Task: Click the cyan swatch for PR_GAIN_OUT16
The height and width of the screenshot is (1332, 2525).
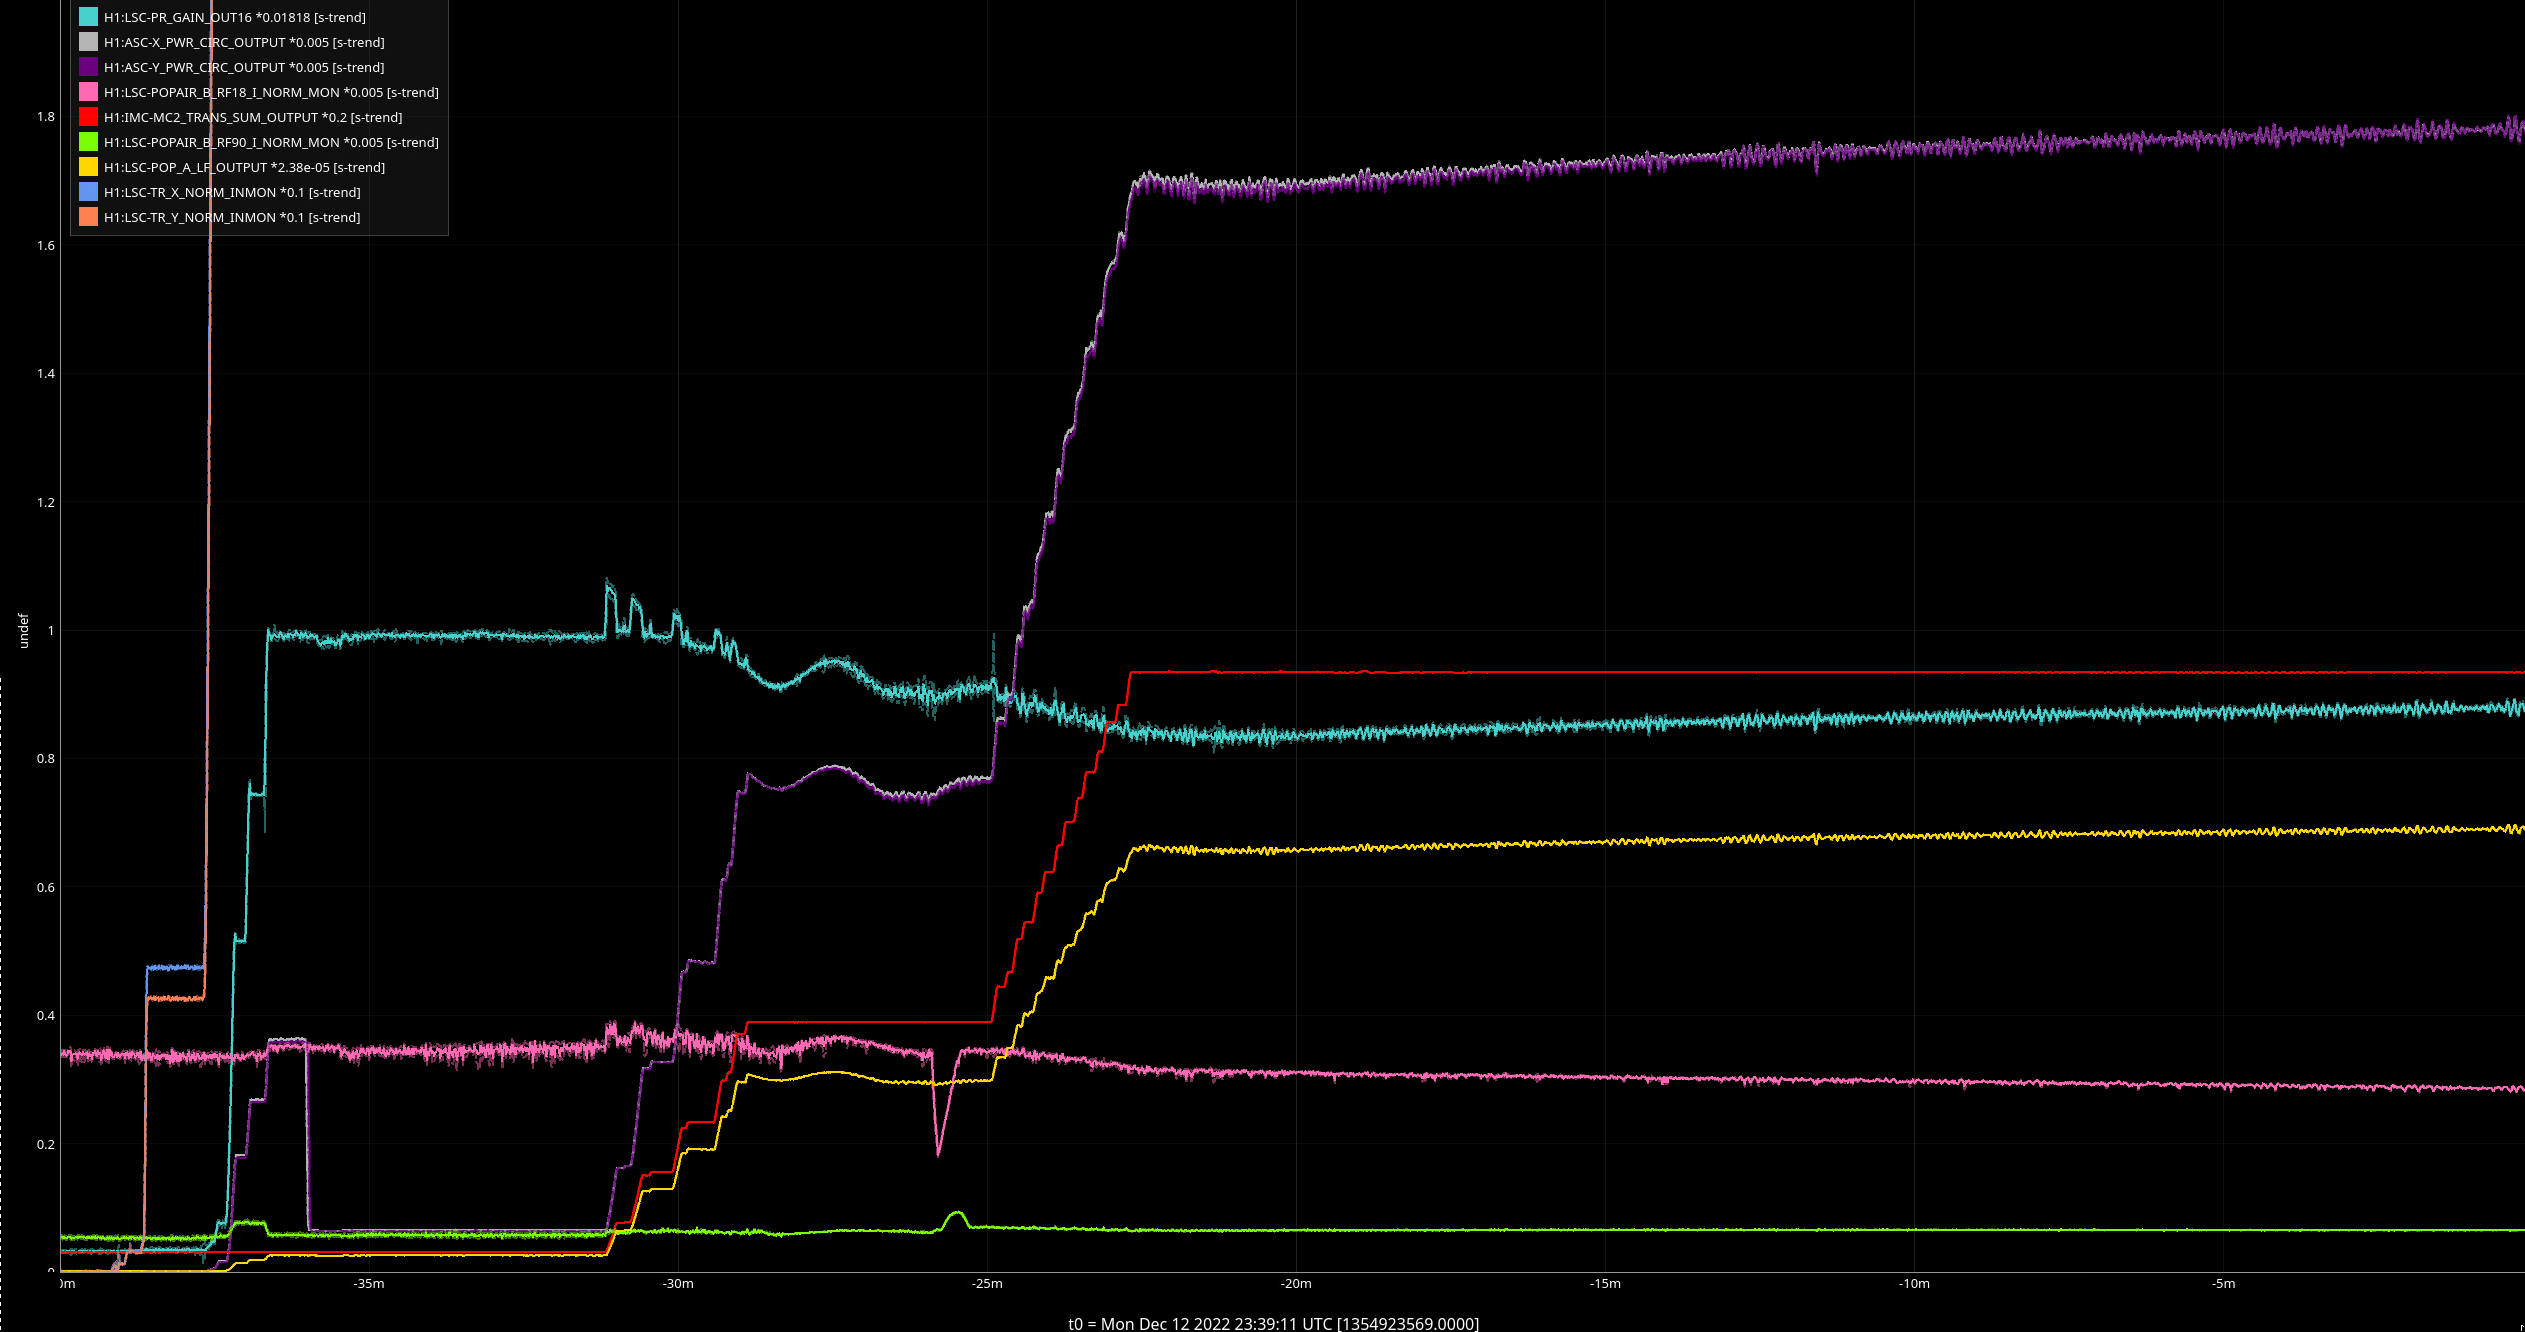Action: 88,17
